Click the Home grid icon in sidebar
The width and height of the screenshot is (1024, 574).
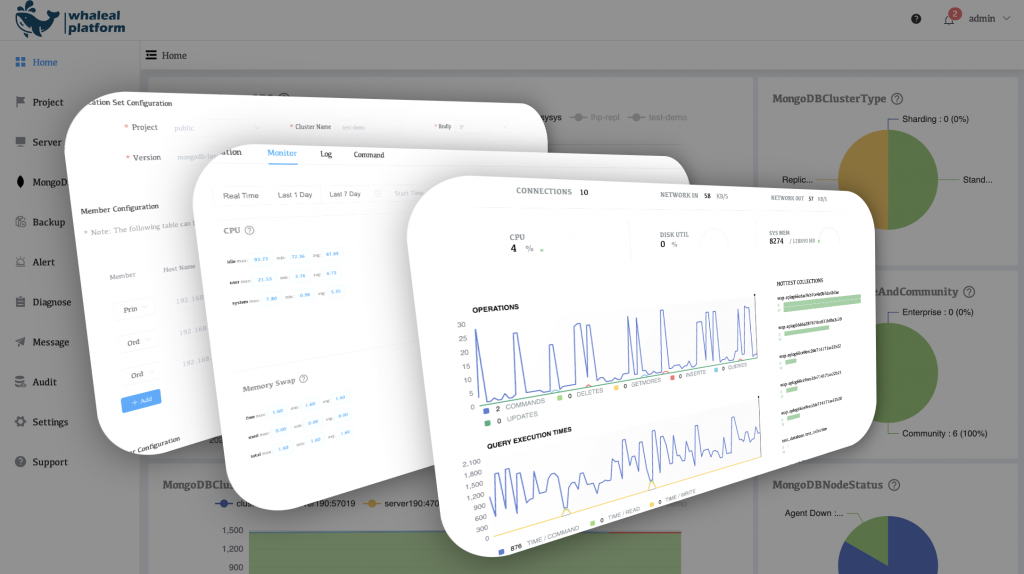click(20, 62)
